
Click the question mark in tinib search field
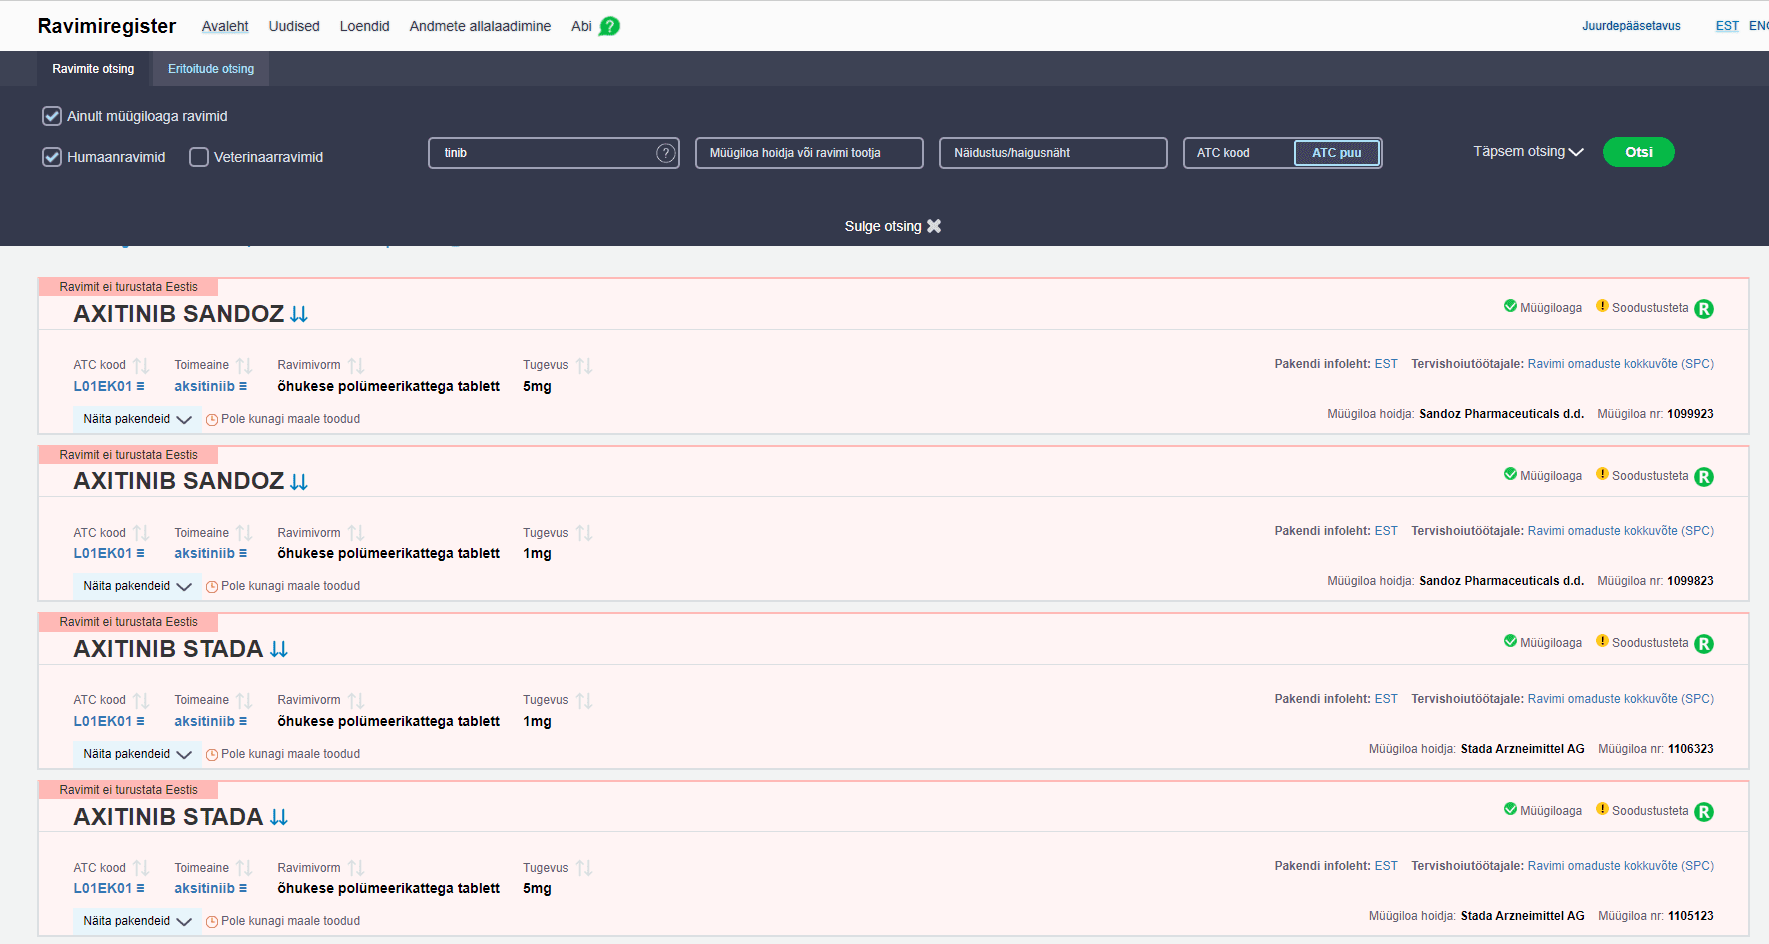tap(666, 153)
